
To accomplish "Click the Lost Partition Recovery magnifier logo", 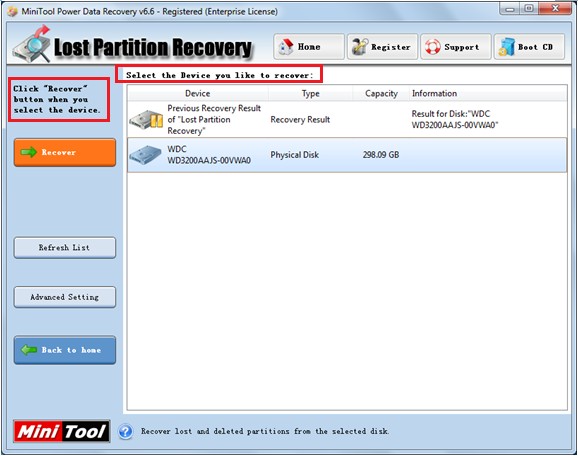I will point(31,44).
